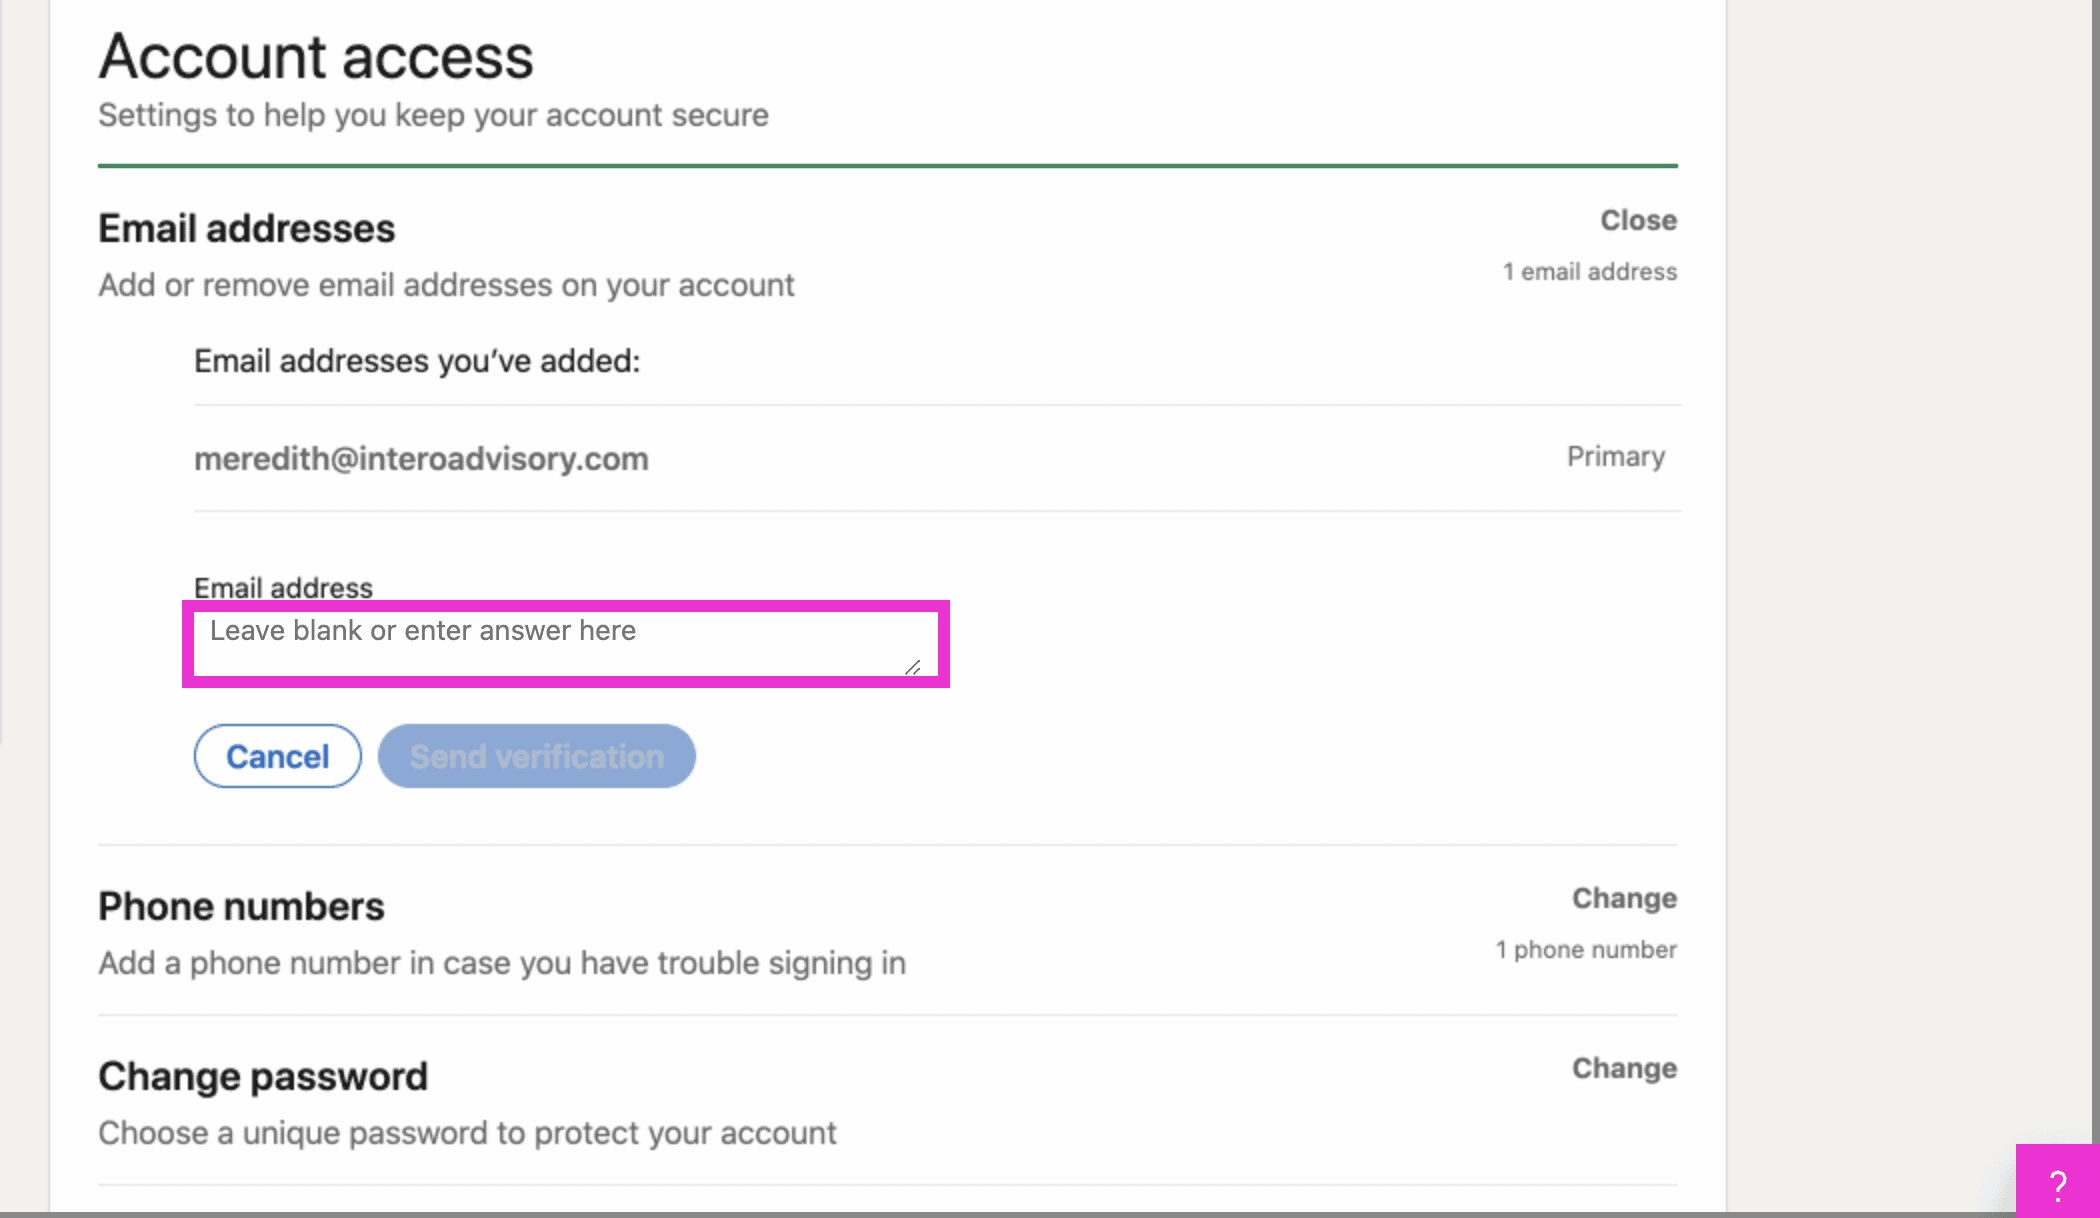Click the 'Email address' field label
Image resolution: width=2100 pixels, height=1218 pixels.
click(283, 588)
